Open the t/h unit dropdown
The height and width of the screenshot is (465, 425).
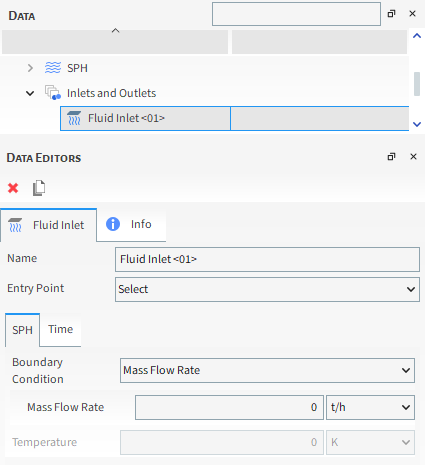pos(370,407)
